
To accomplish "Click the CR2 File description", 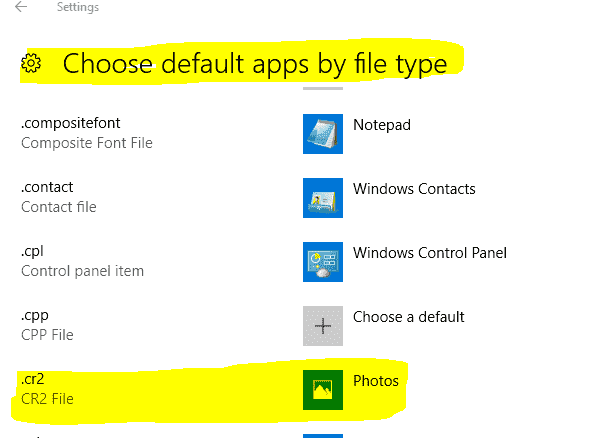I will (47, 399).
